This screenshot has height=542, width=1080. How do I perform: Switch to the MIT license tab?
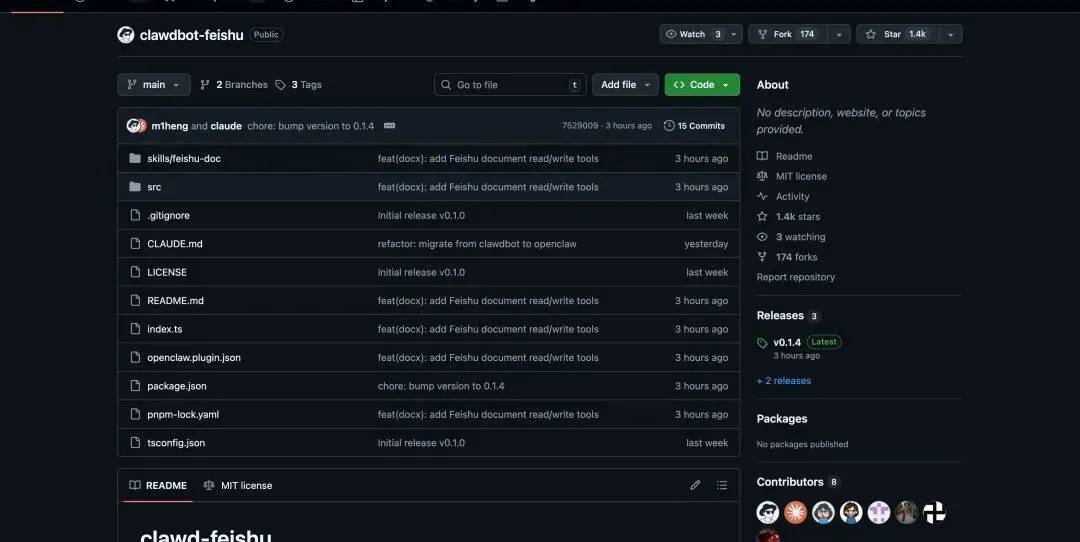click(x=238, y=486)
